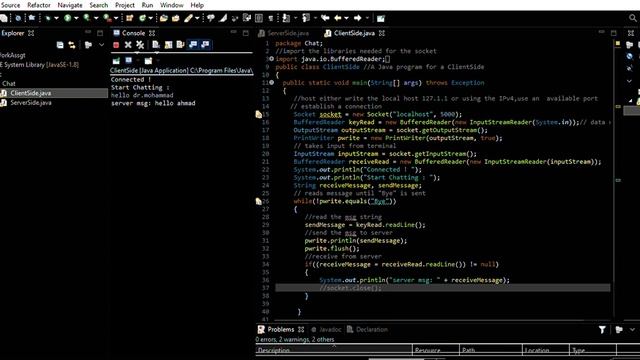The height and width of the screenshot is (360, 640).
Task: Click the Description column header in Problems
Action: pyautogui.click(x=334, y=350)
